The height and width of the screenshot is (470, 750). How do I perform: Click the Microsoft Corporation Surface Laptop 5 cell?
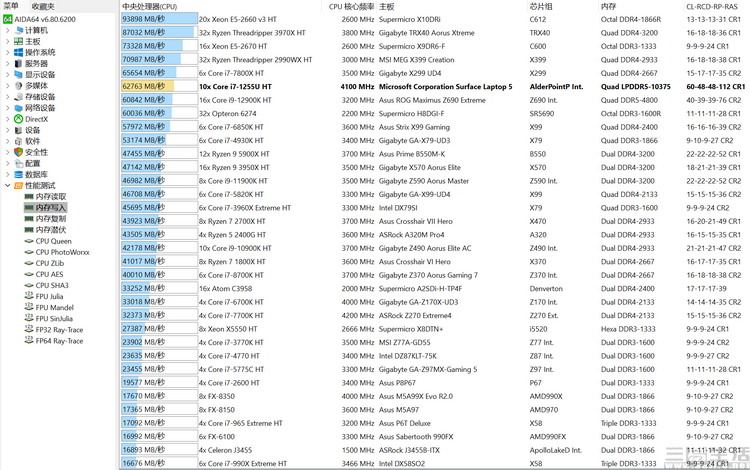point(445,87)
